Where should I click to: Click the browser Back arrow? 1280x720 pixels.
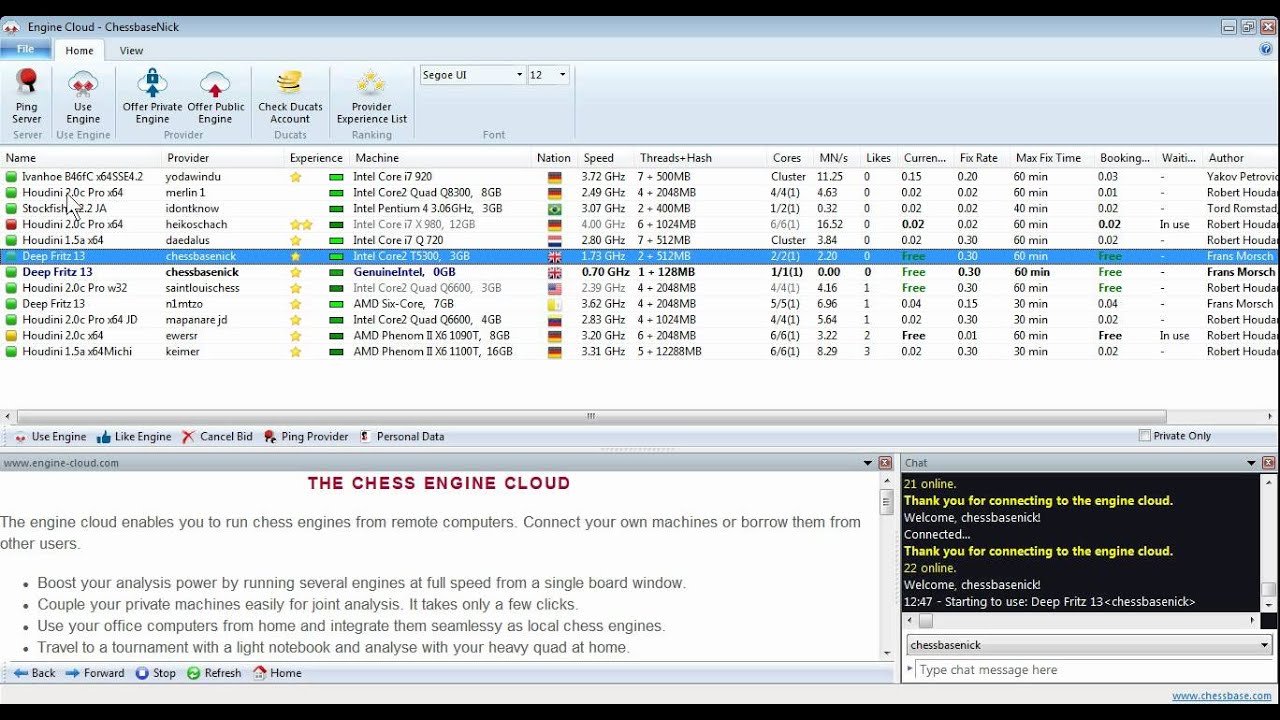pyautogui.click(x=21, y=673)
